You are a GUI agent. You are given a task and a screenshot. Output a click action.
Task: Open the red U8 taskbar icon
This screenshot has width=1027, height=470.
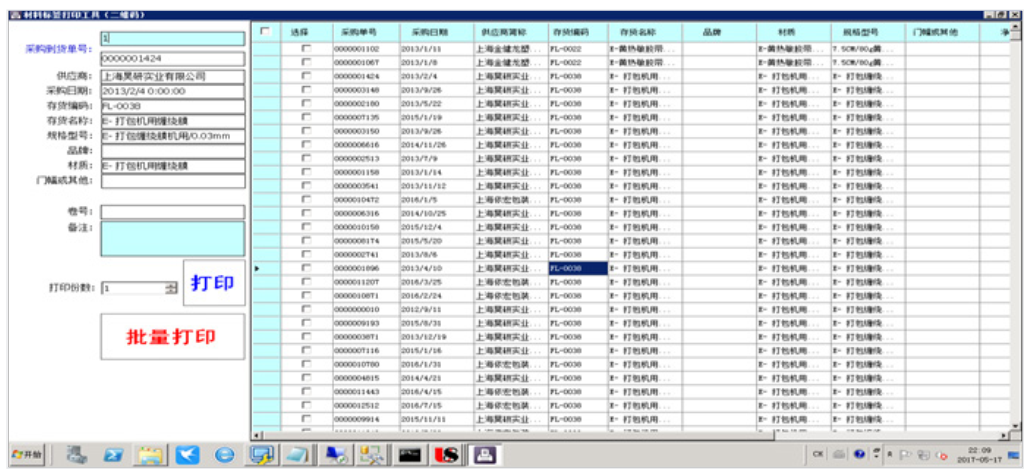coord(448,454)
